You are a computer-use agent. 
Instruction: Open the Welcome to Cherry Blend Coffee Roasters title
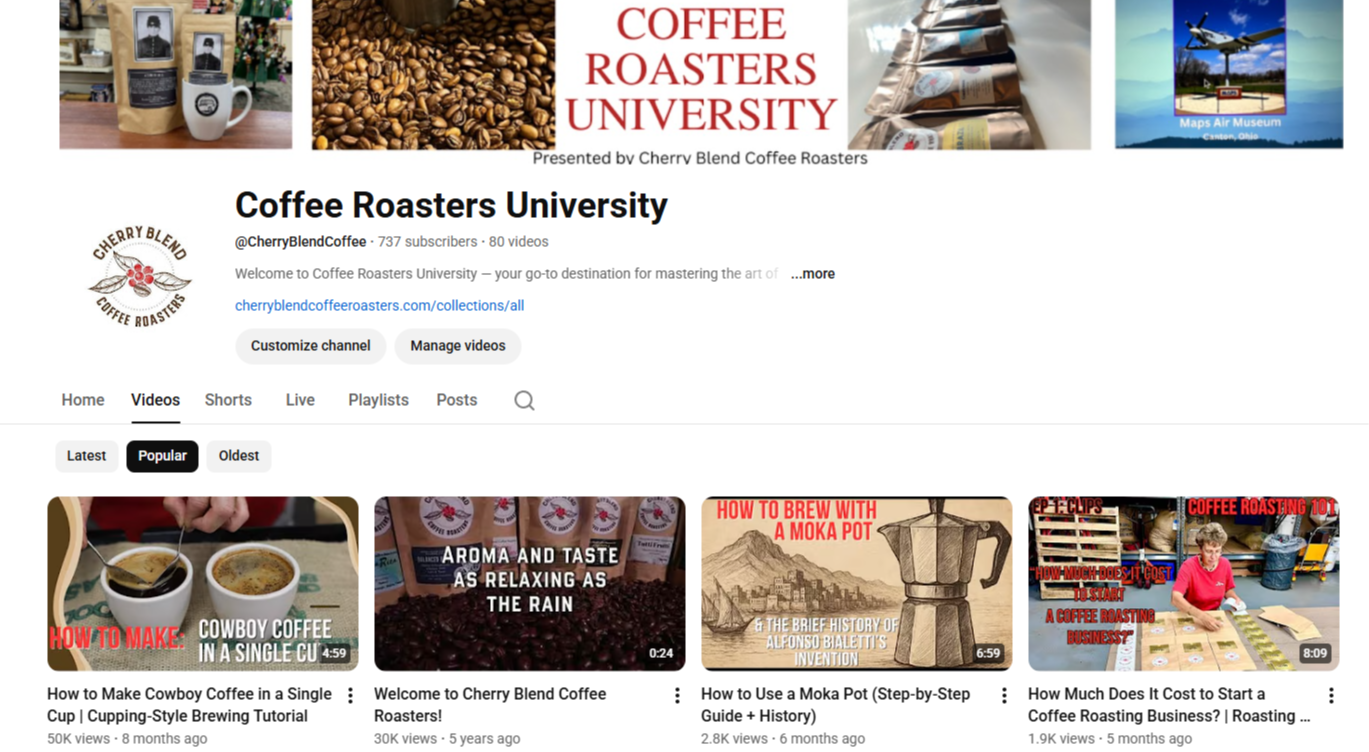coord(490,705)
